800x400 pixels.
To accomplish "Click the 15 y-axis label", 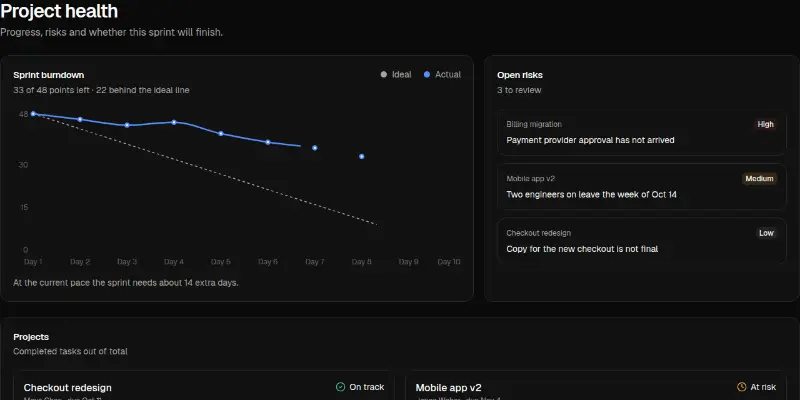I will pos(24,207).
